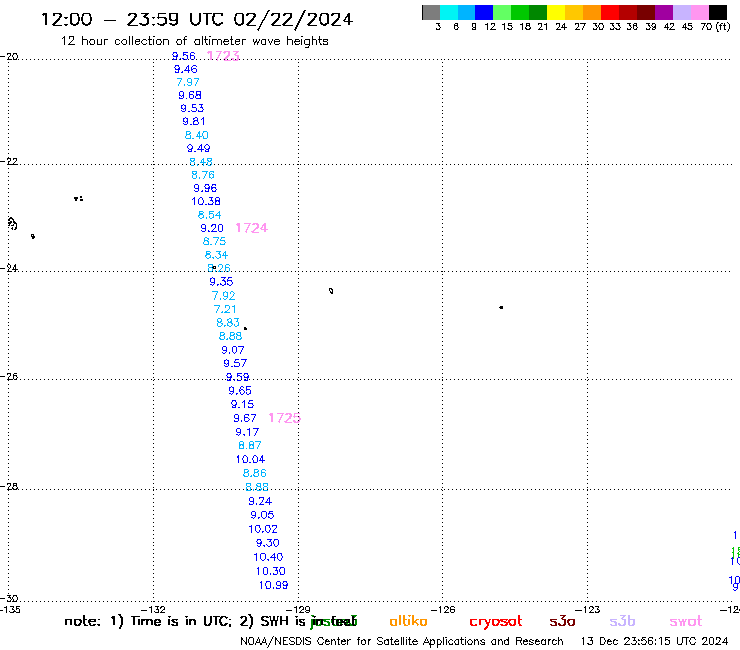Select the 8.75 wave height value
Screen dimensions: 740x650
click(x=214, y=241)
